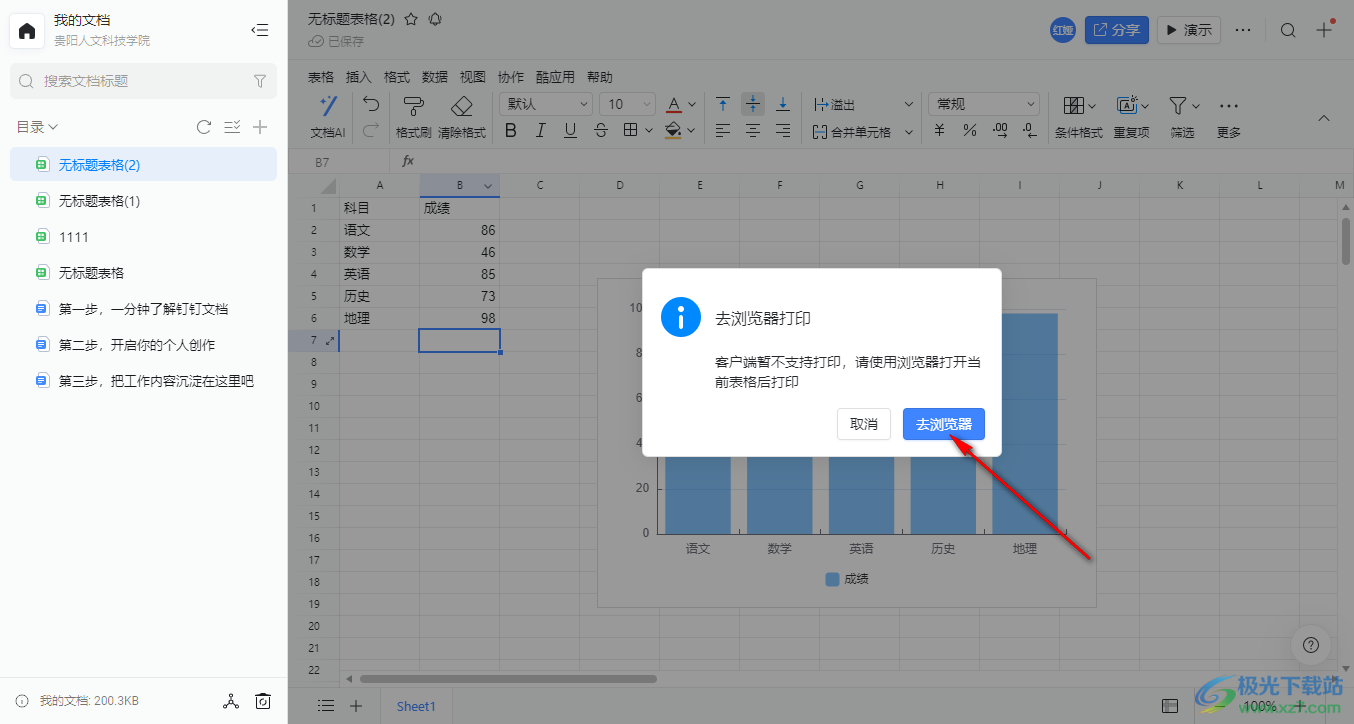Click the fill color bucket swatch
The image size is (1354, 724).
(x=673, y=130)
